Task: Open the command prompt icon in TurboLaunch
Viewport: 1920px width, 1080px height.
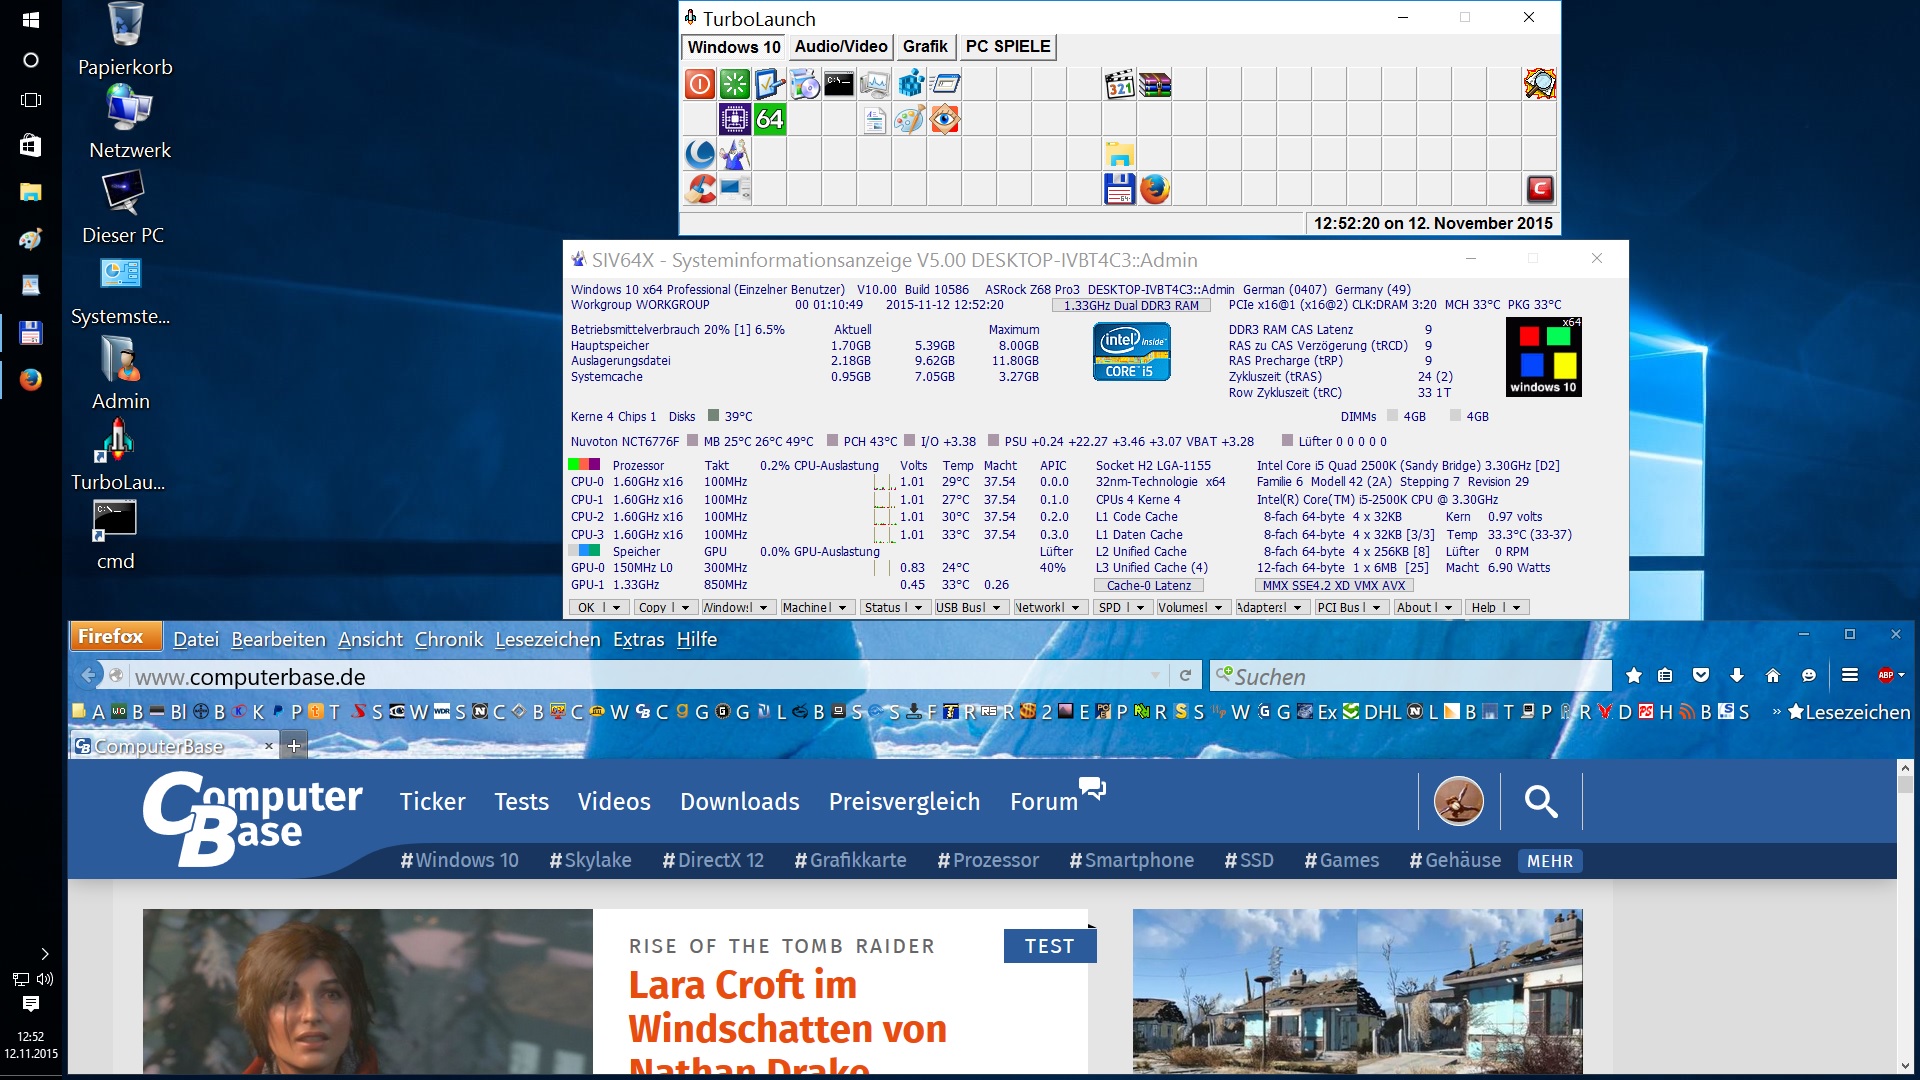Action: (x=839, y=85)
